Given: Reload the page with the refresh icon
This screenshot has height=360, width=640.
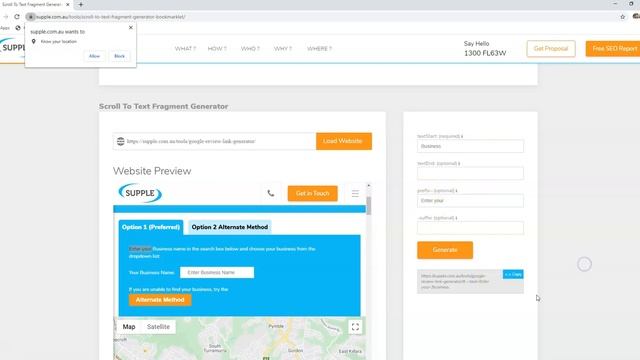Looking at the screenshot, I should pos(17,17).
